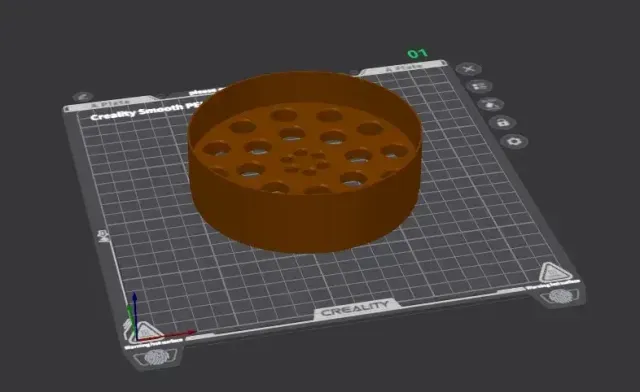Viewport: 640px width, 392px height.
Task: Arrange objects on this plate icon
Action: 480,87
